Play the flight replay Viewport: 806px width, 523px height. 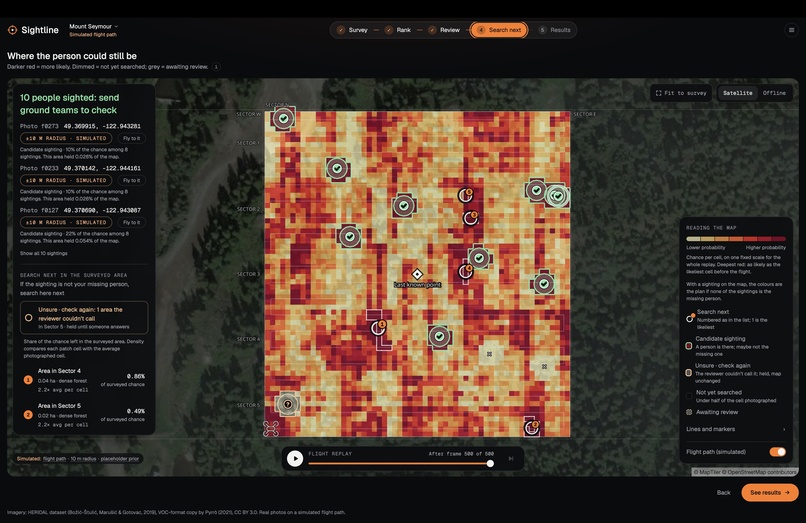point(295,458)
